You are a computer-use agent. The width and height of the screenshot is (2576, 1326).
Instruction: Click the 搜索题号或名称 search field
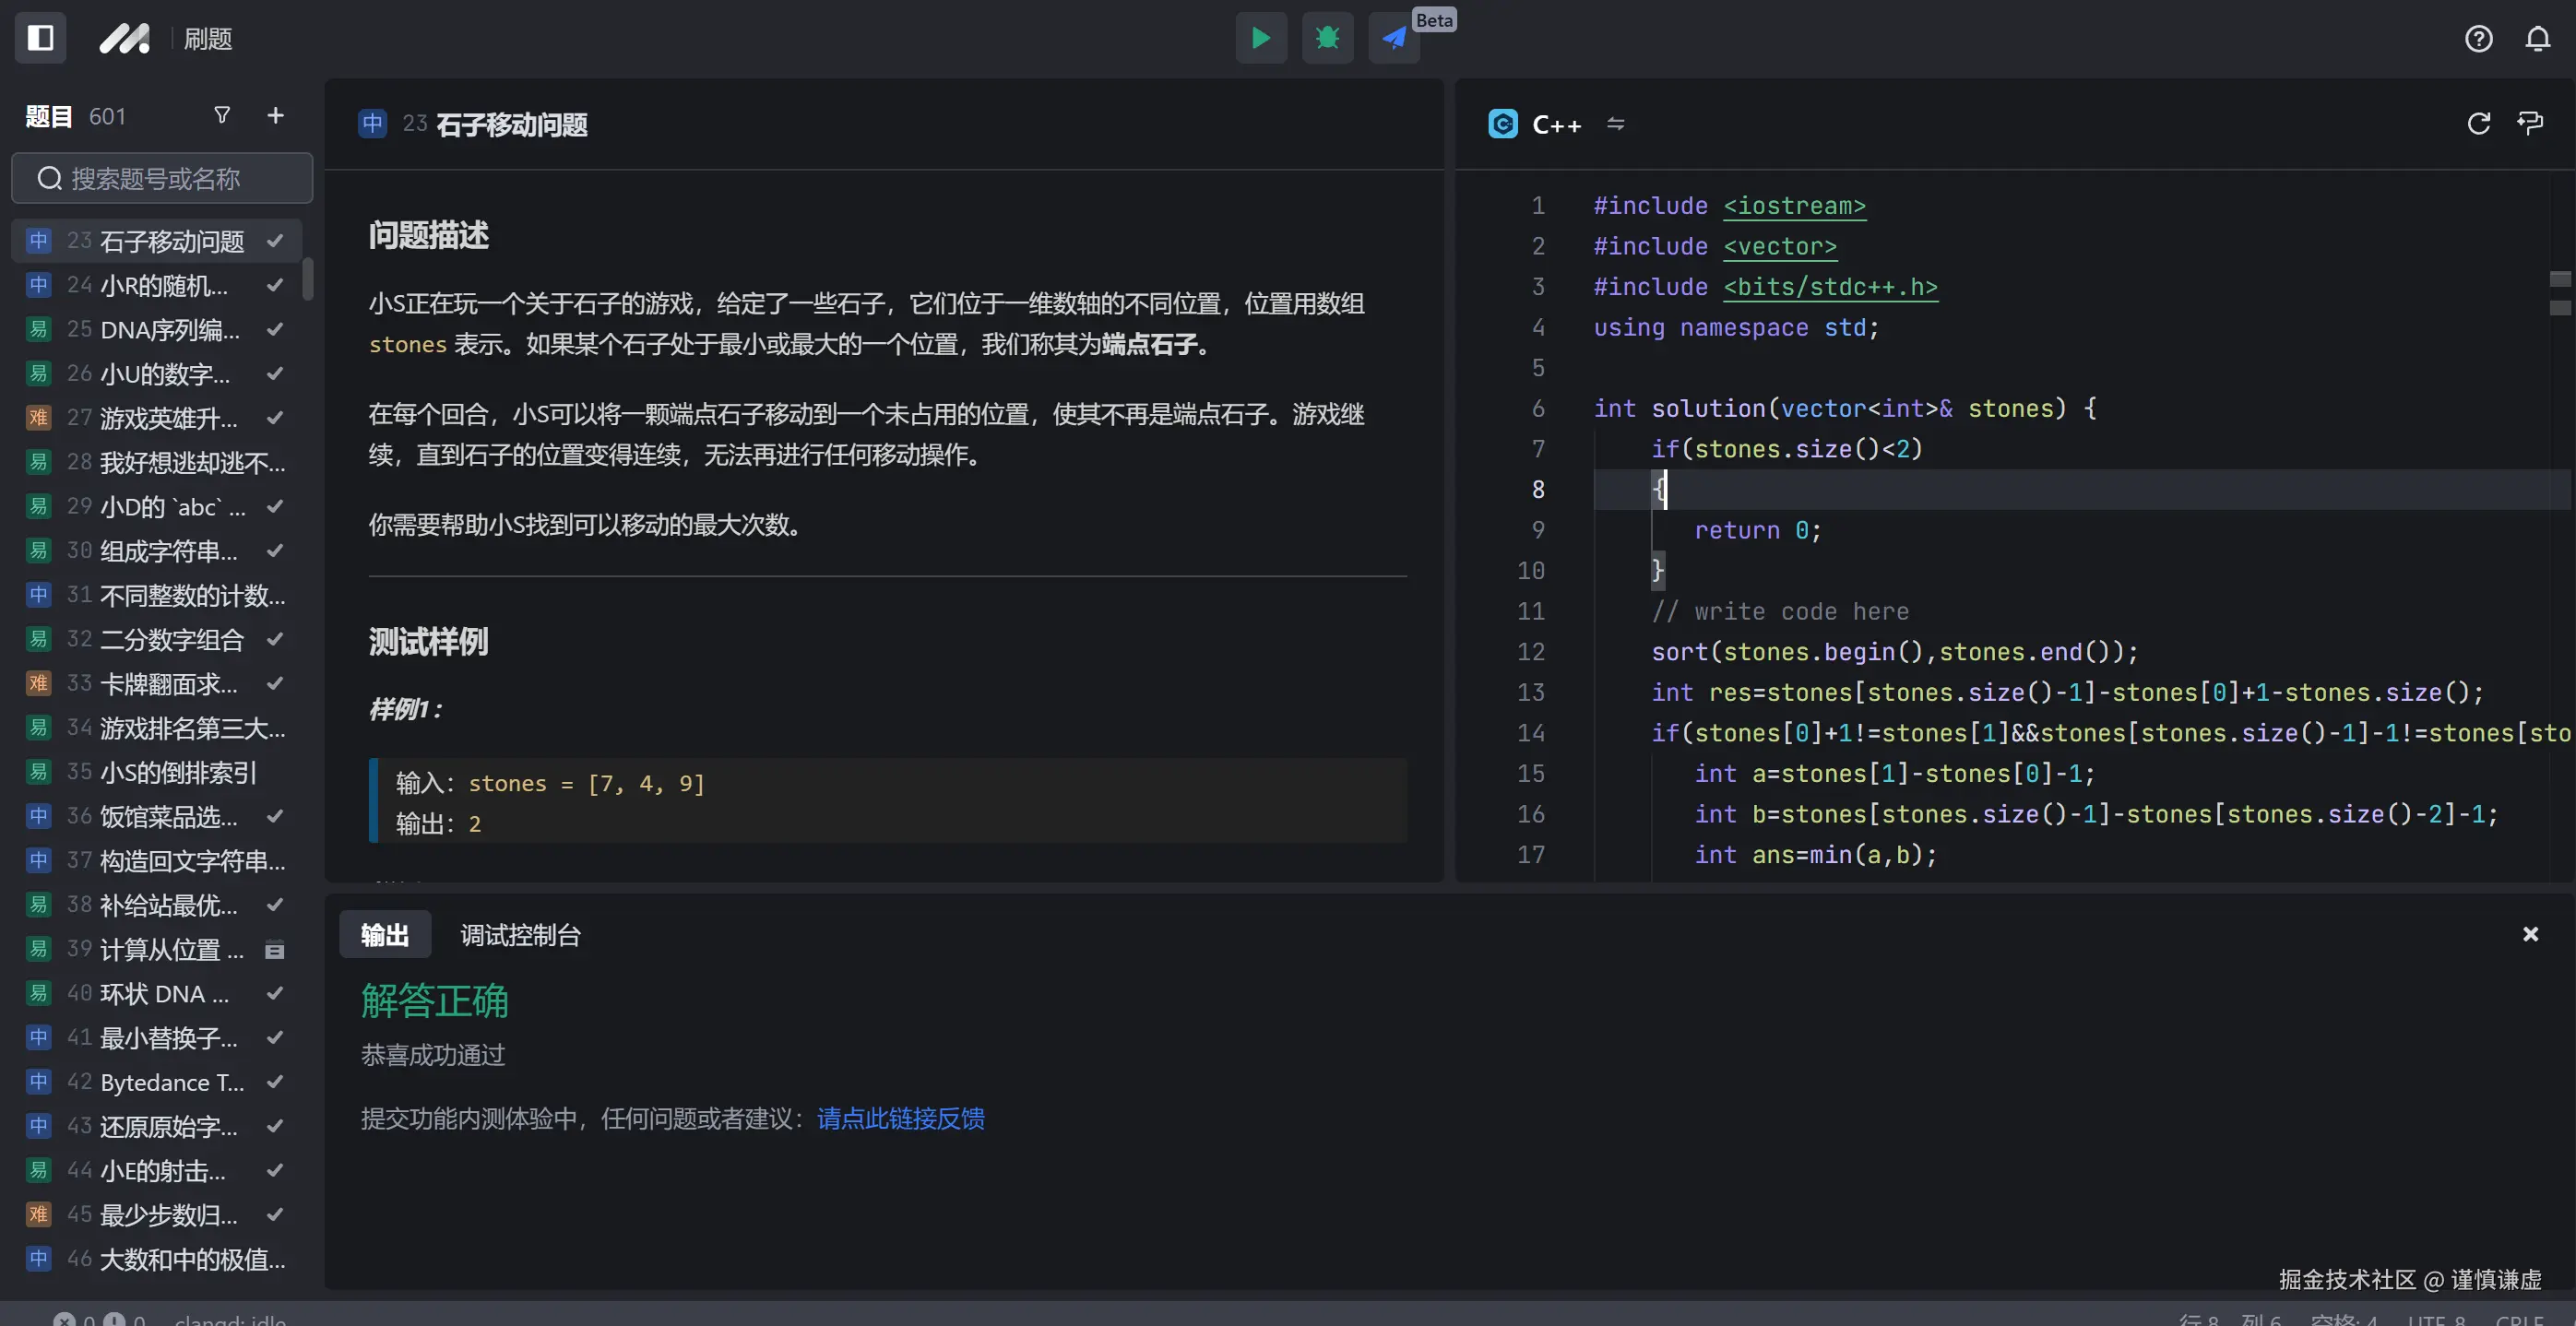point(161,178)
